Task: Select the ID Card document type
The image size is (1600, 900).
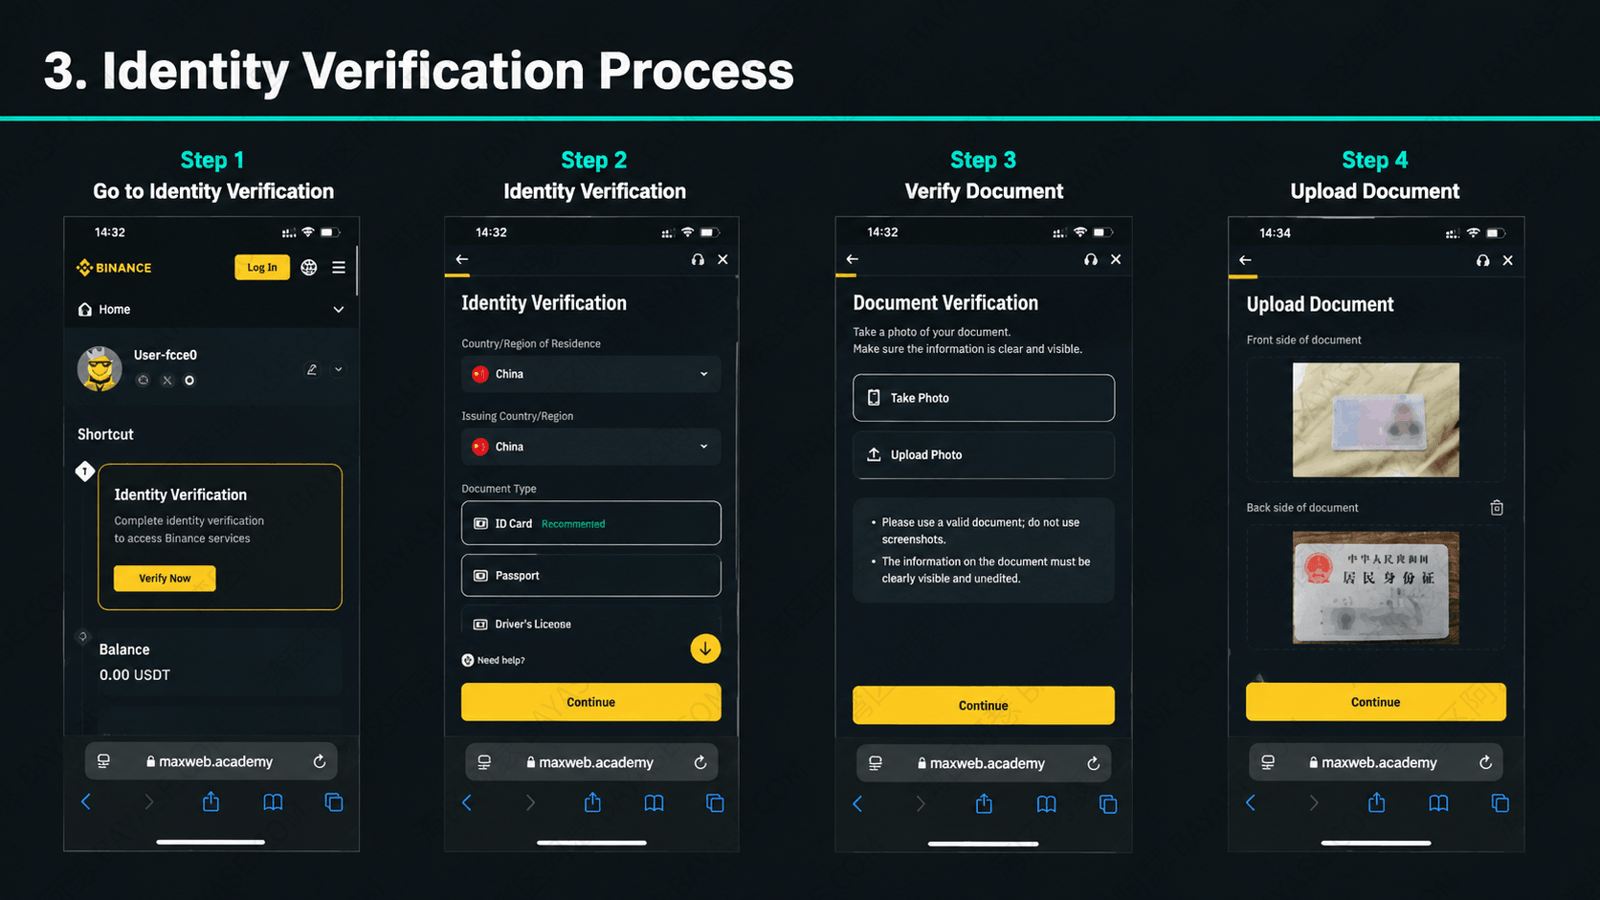Action: [x=591, y=523]
